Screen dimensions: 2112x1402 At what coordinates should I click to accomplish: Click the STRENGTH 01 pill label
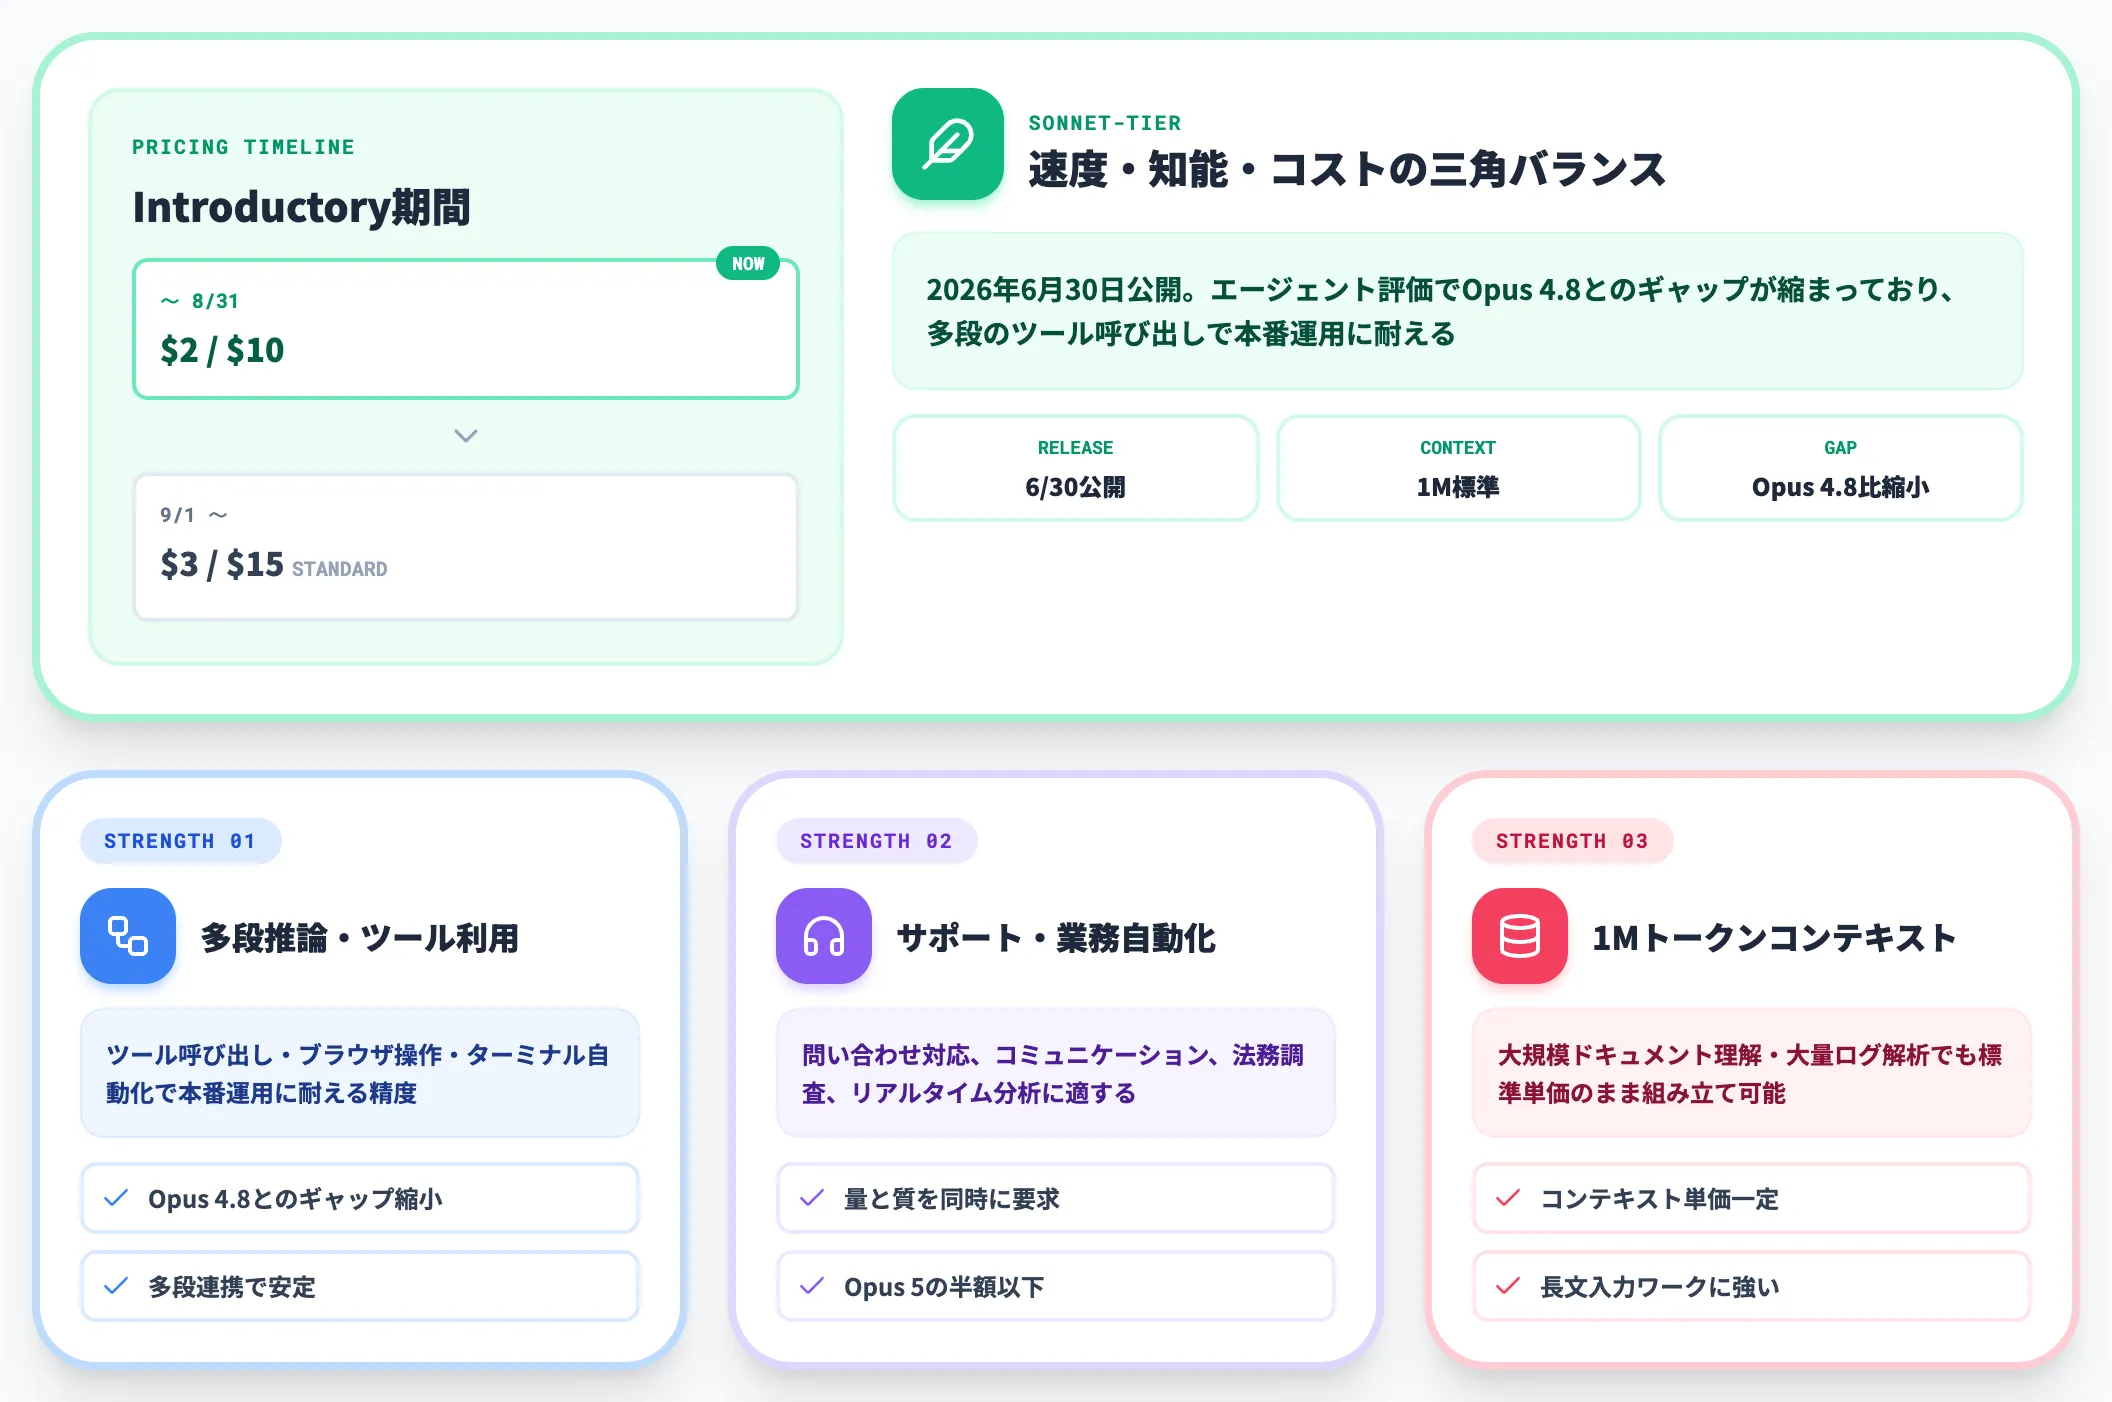pos(180,841)
